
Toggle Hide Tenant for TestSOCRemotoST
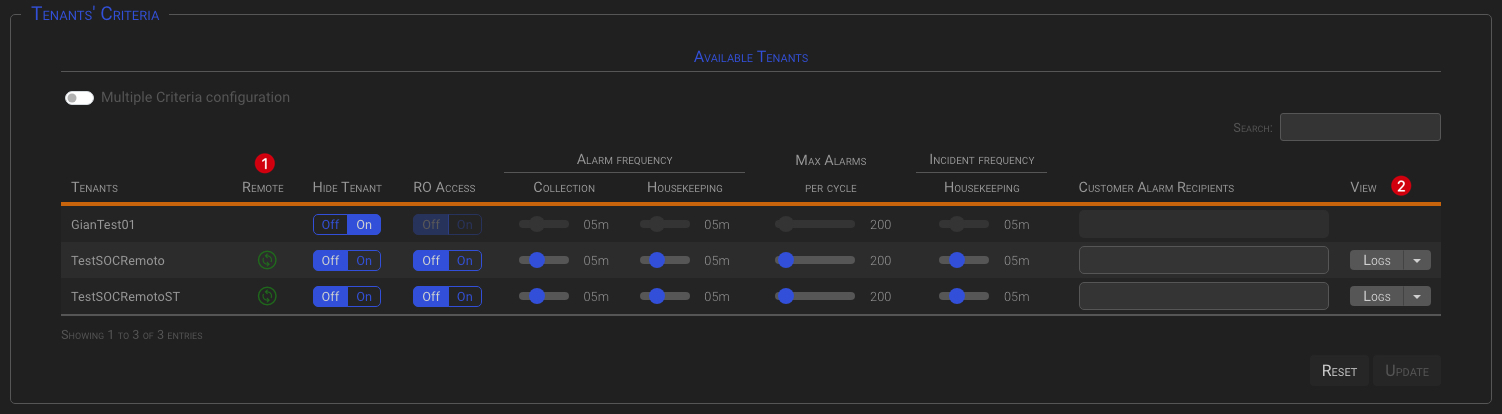(346, 296)
